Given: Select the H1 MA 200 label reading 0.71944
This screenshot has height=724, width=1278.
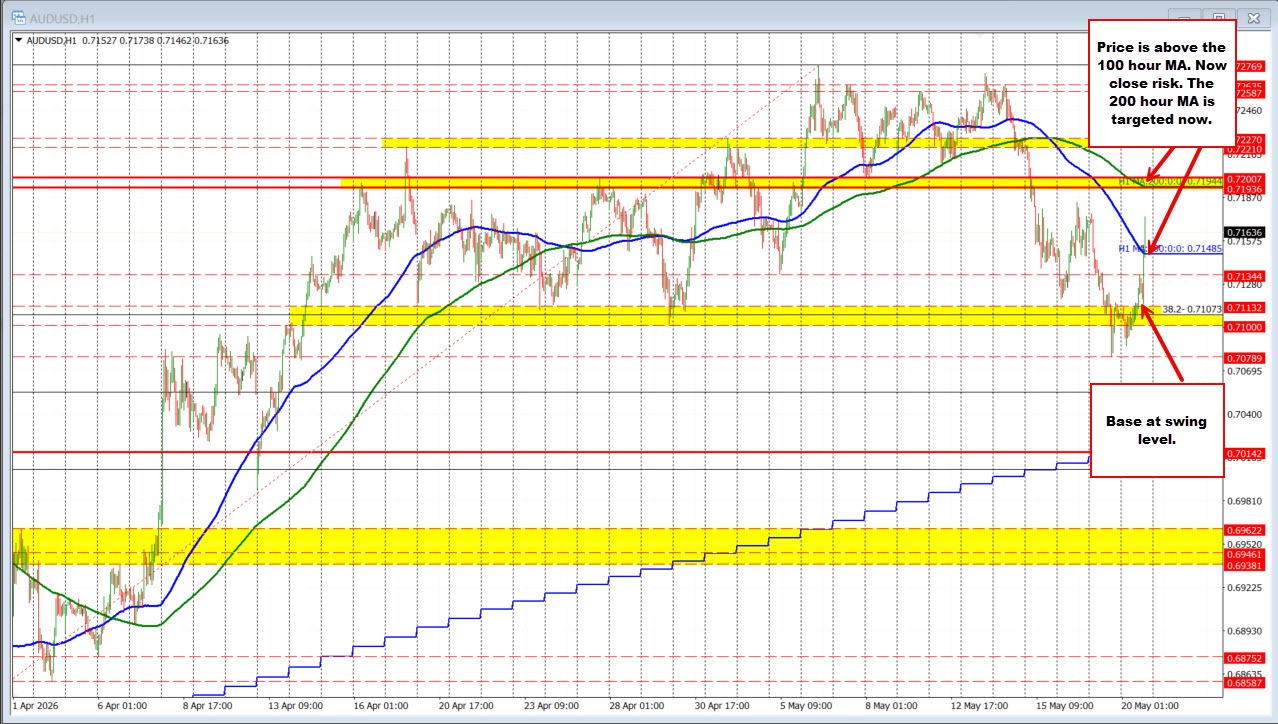Looking at the screenshot, I should pyautogui.click(x=1169, y=181).
